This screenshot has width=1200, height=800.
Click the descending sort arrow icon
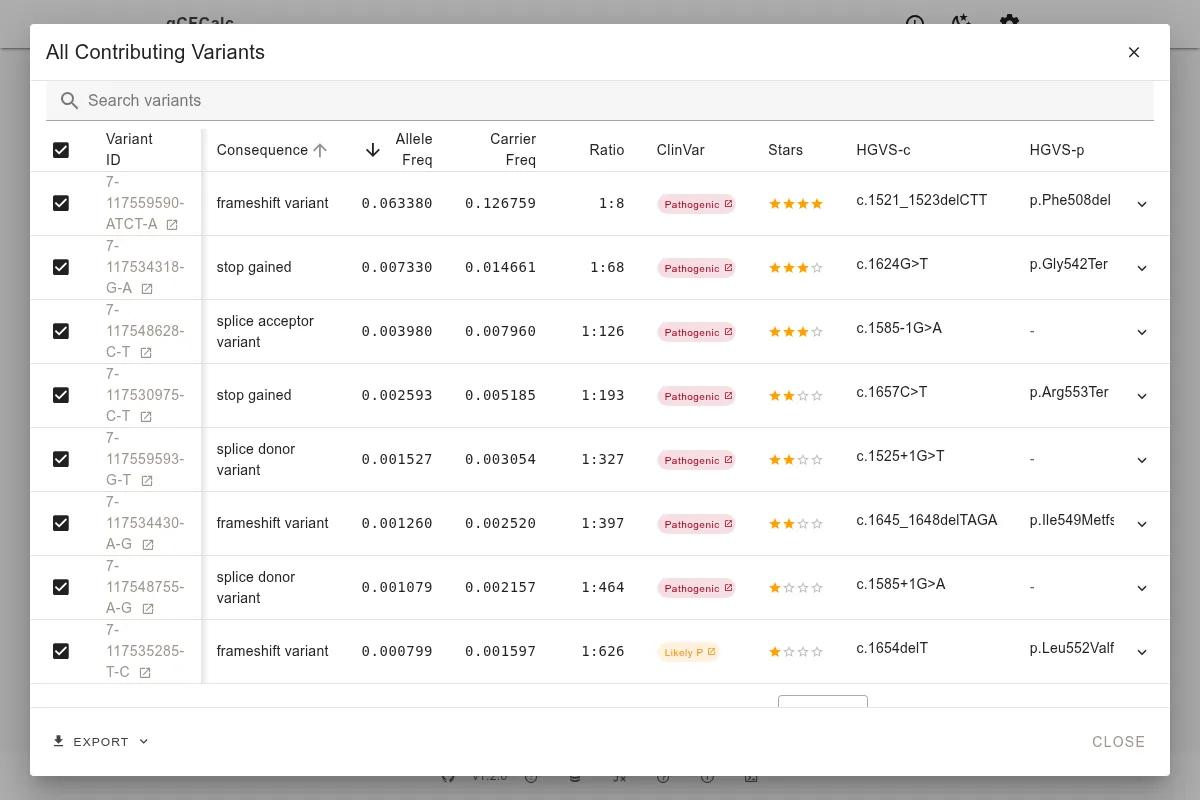pos(372,150)
